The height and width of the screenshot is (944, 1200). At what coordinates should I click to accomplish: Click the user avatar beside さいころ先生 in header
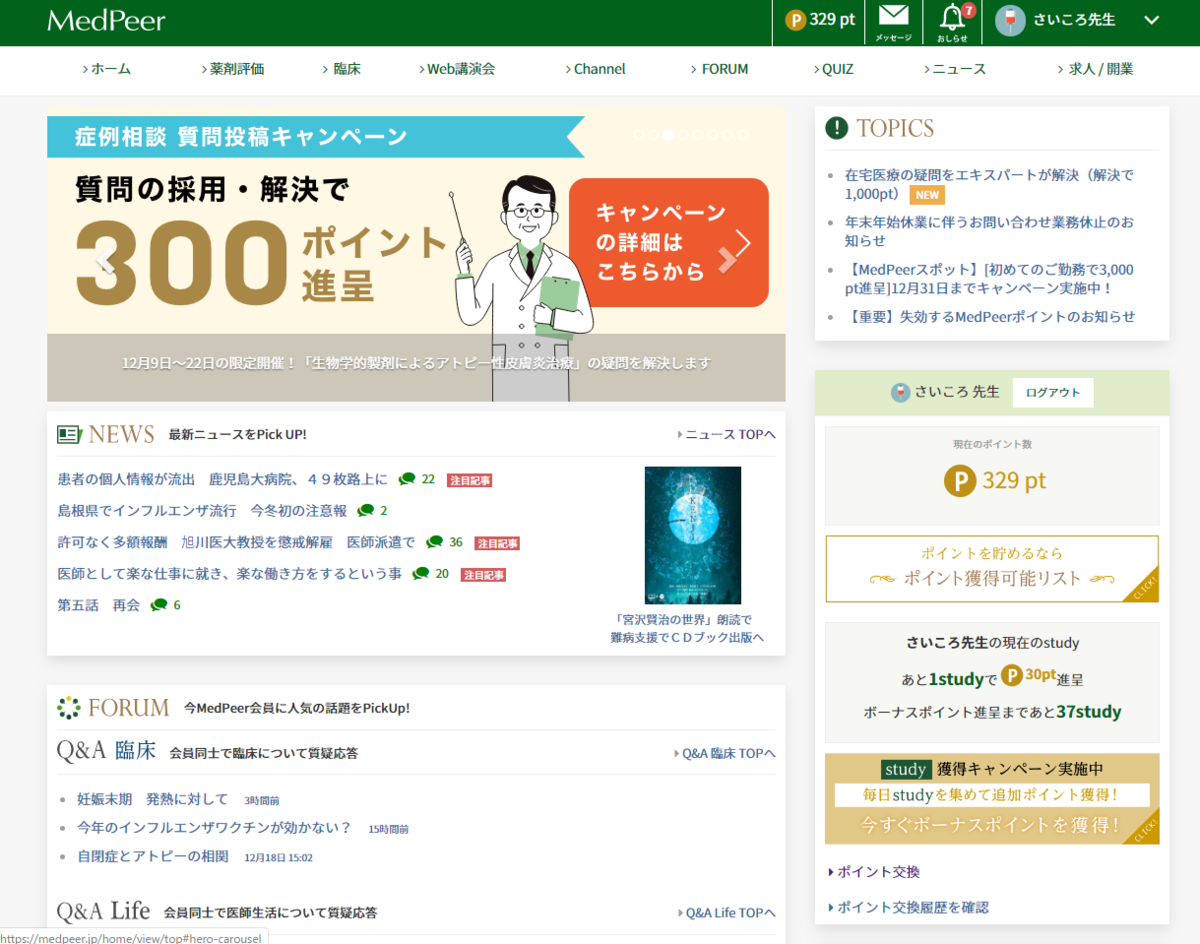(x=1010, y=20)
